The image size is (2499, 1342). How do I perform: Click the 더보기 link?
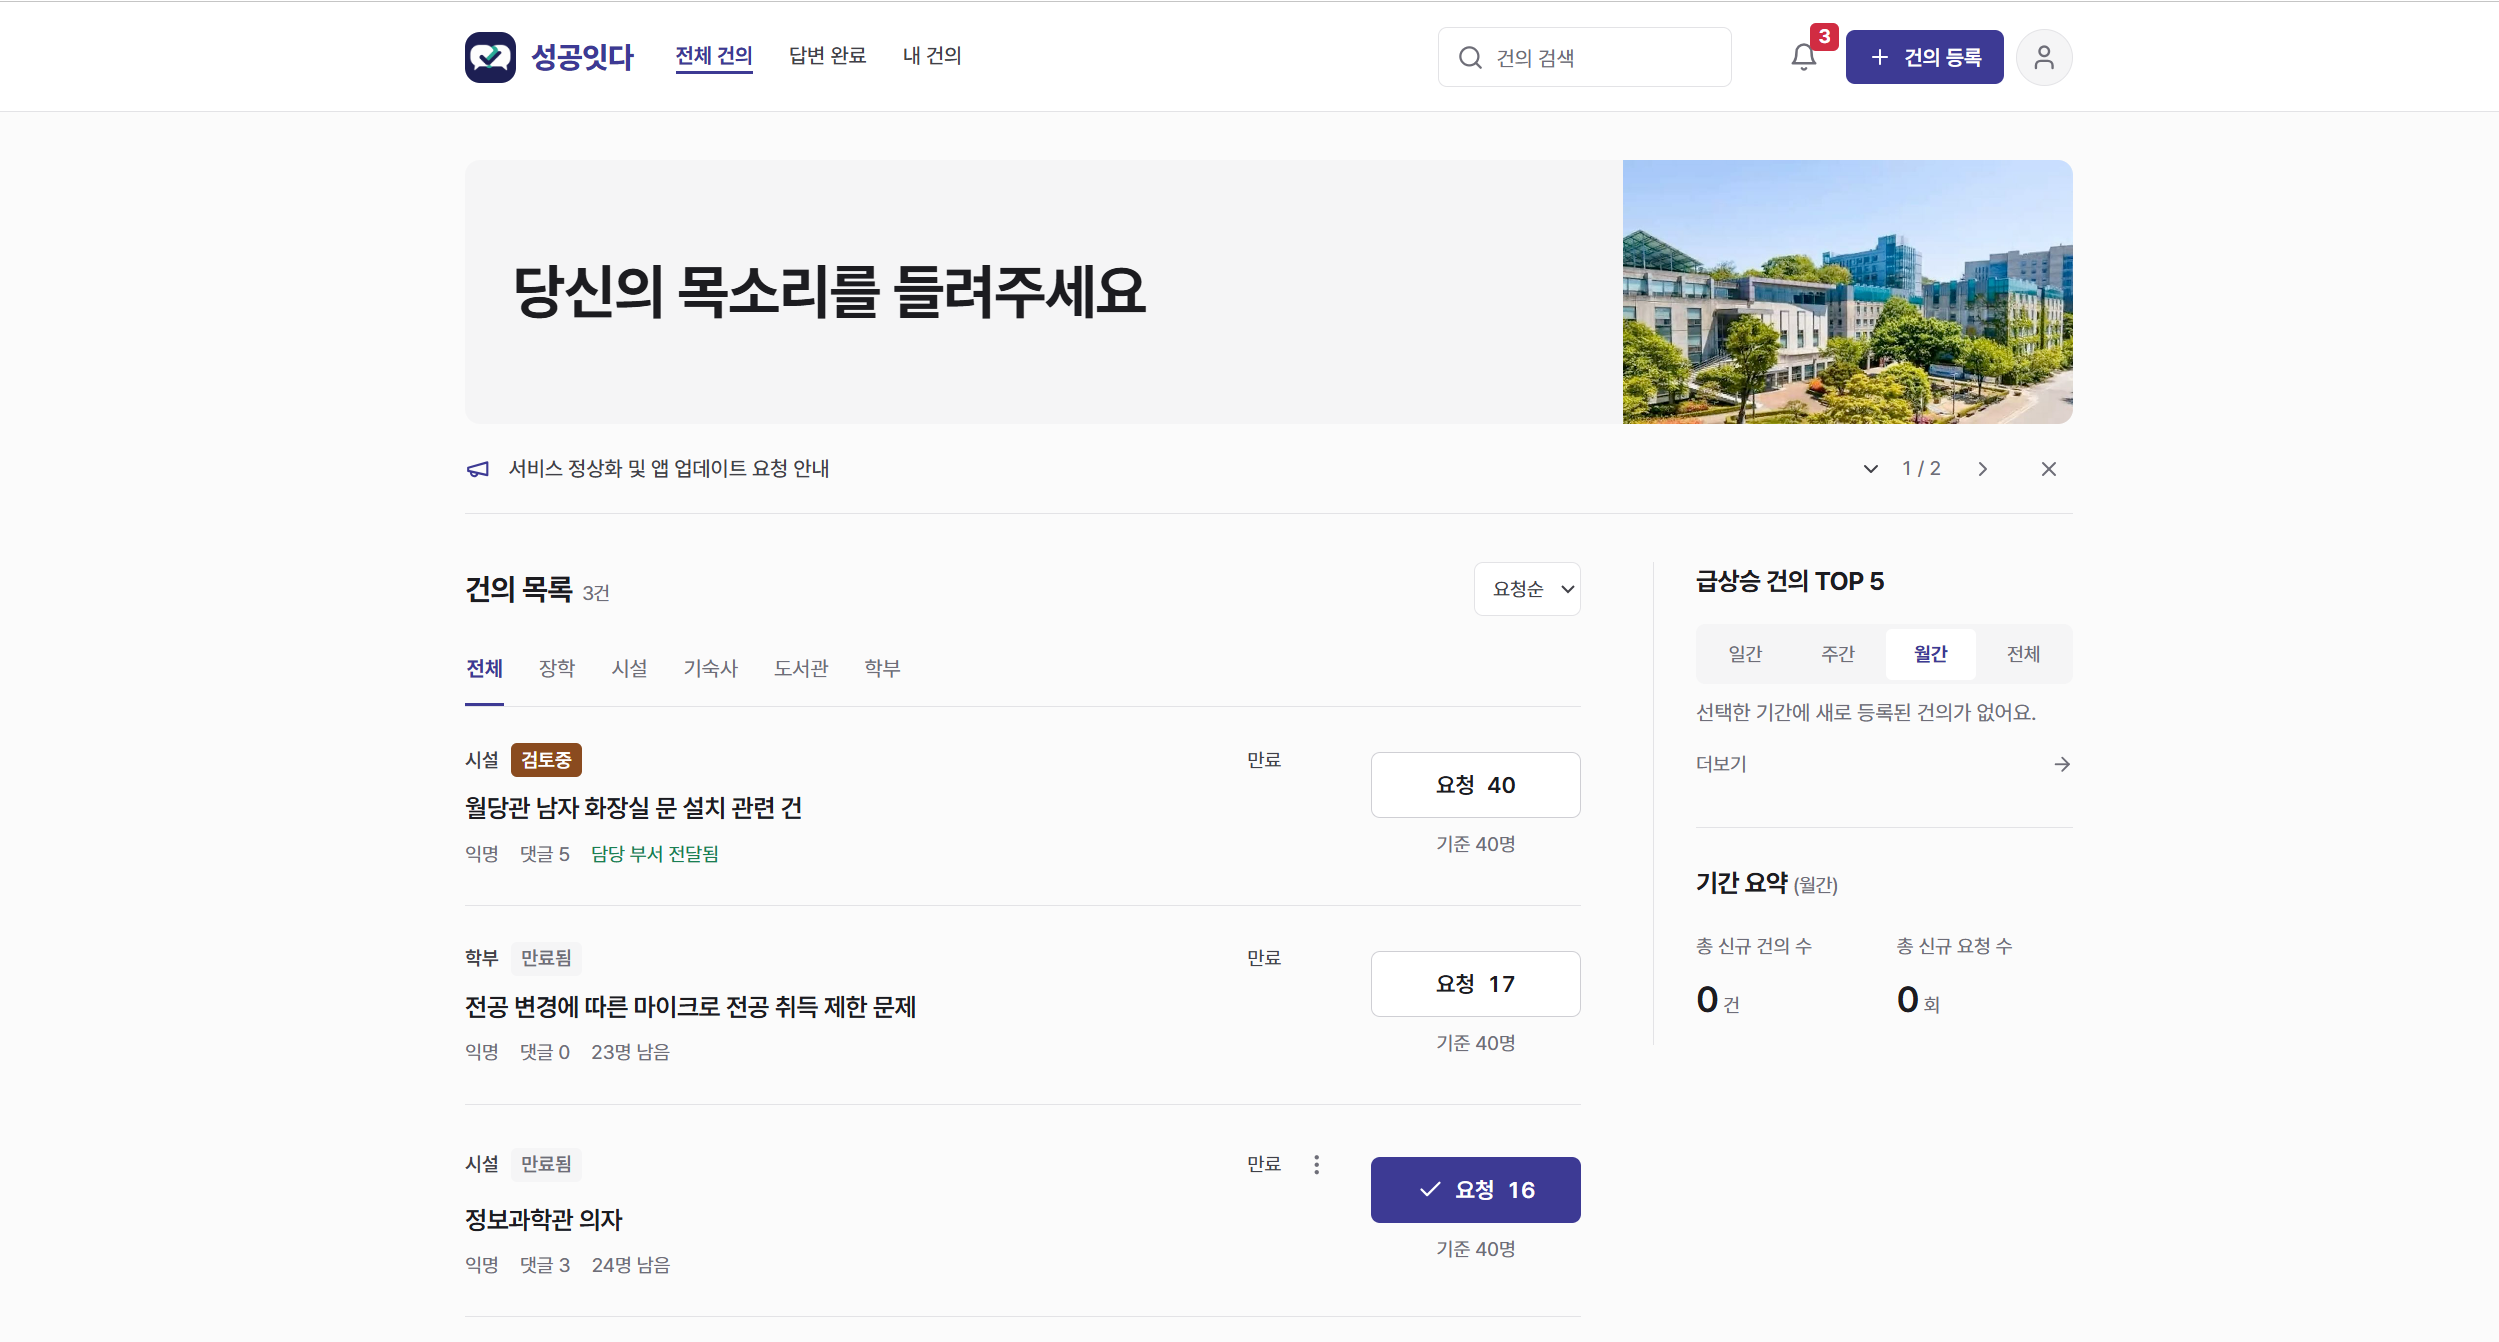pos(1721,764)
